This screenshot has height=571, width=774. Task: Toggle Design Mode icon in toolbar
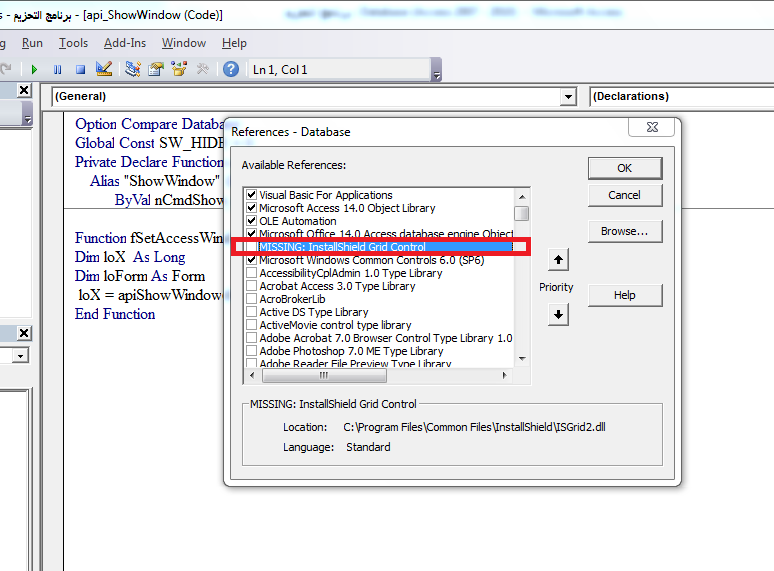coord(104,69)
